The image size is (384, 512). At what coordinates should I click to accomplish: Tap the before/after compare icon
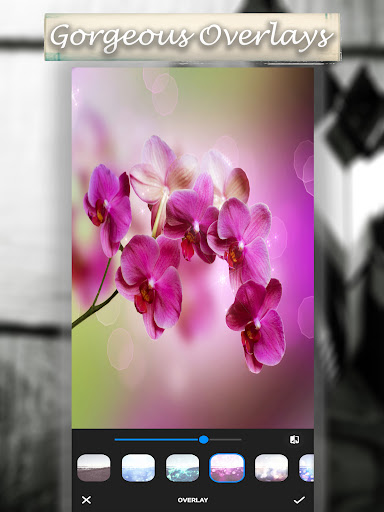(294, 439)
